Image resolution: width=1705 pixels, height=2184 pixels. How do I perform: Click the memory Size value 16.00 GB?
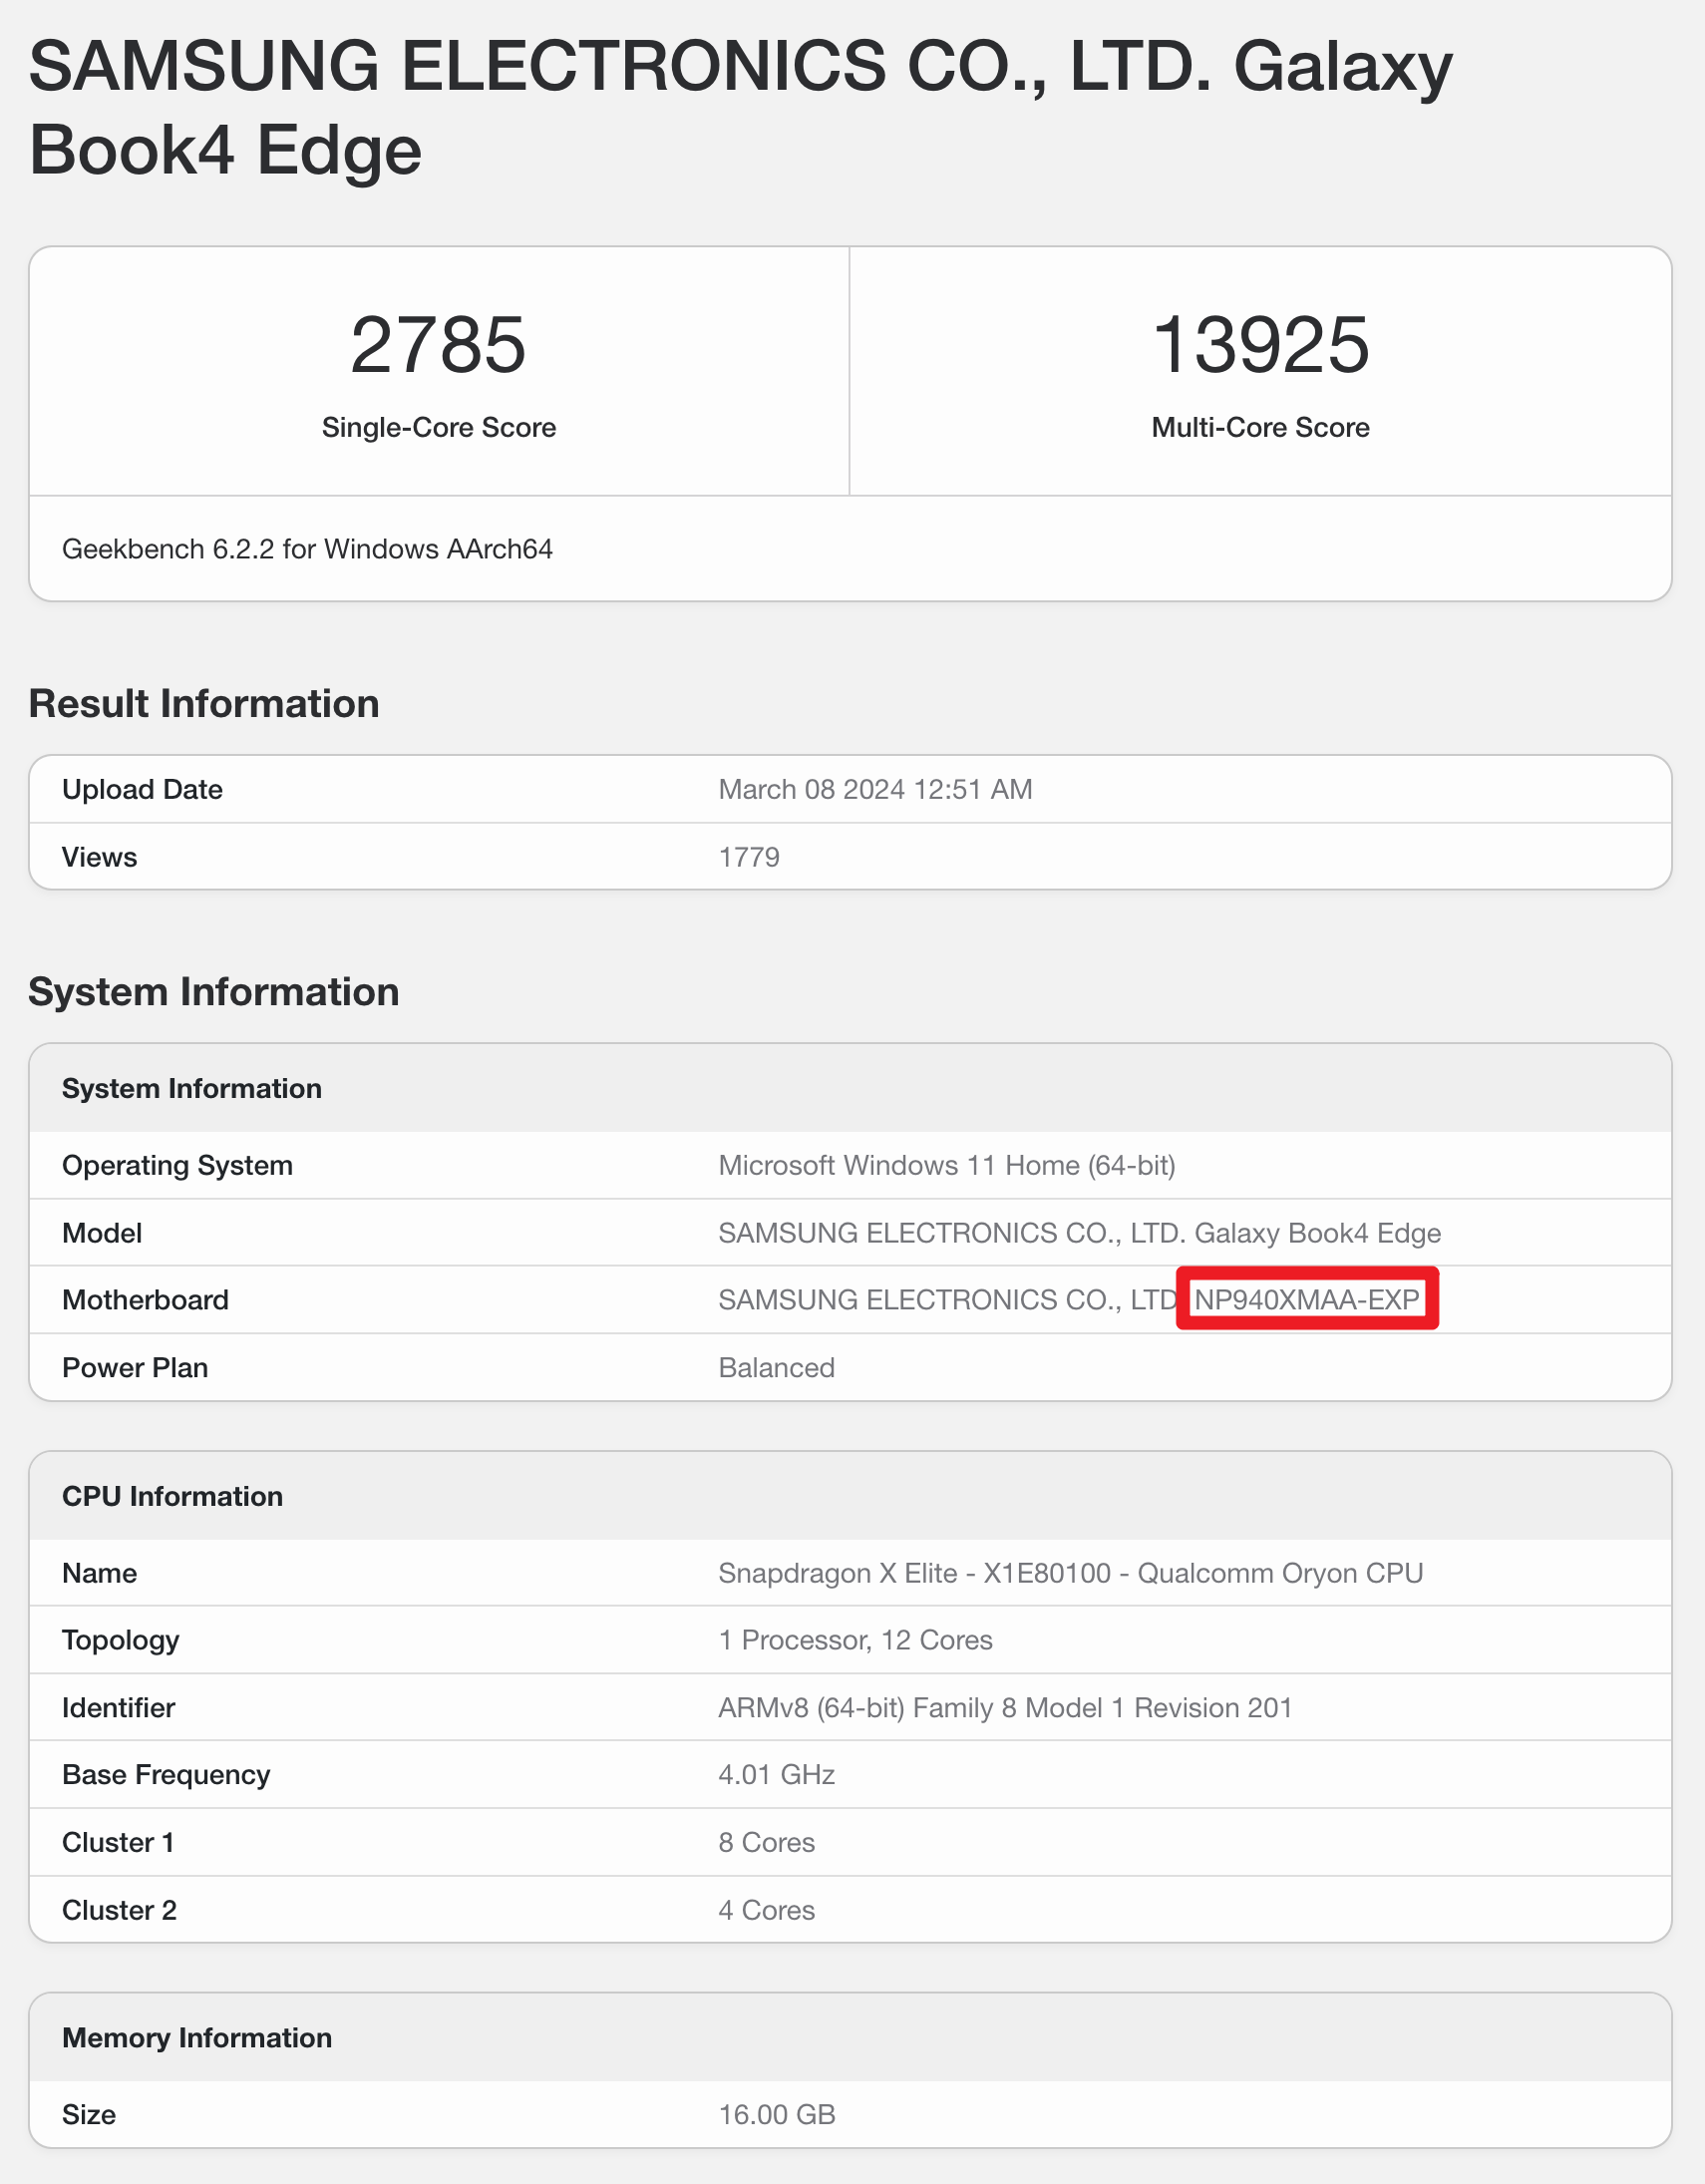pyautogui.click(x=776, y=2115)
